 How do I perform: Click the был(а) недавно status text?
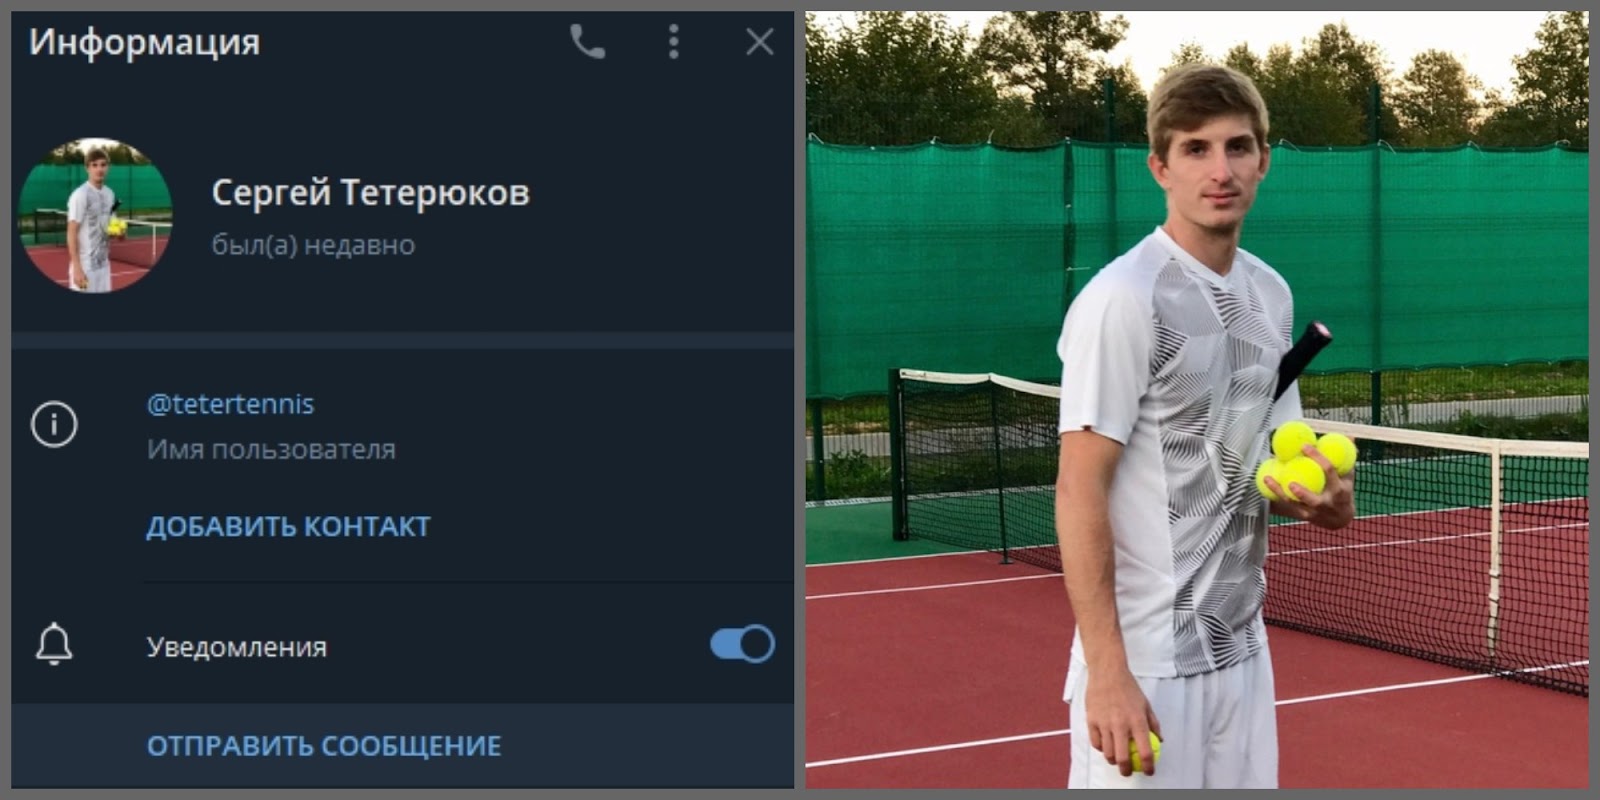pyautogui.click(x=310, y=245)
